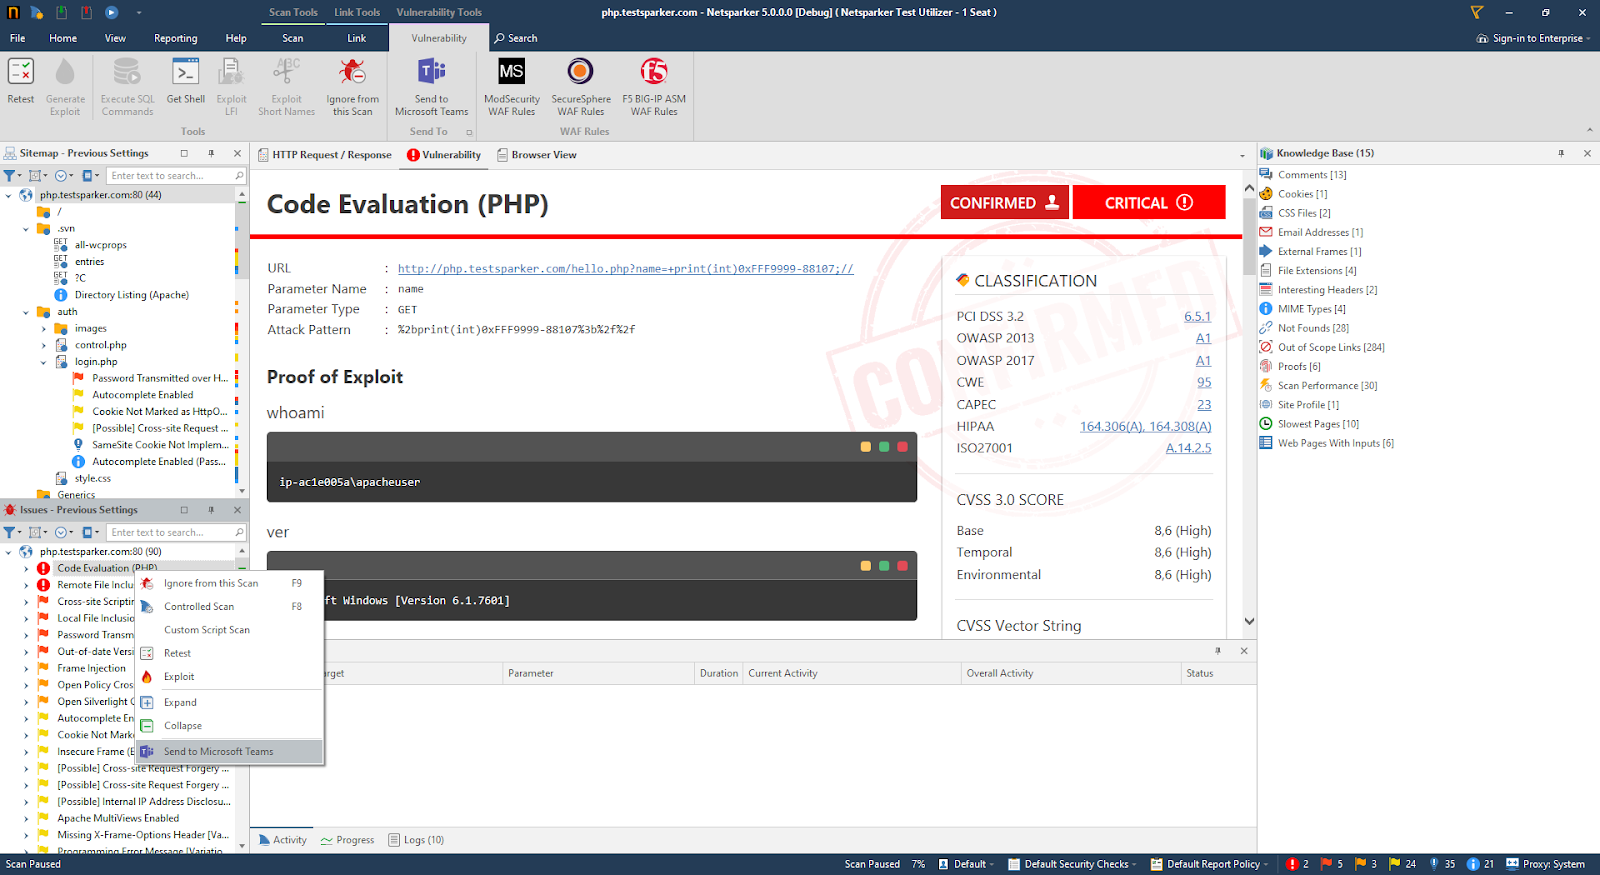This screenshot has height=875, width=1600.
Task: Toggle pin on the Issues panel
Action: coord(211,510)
